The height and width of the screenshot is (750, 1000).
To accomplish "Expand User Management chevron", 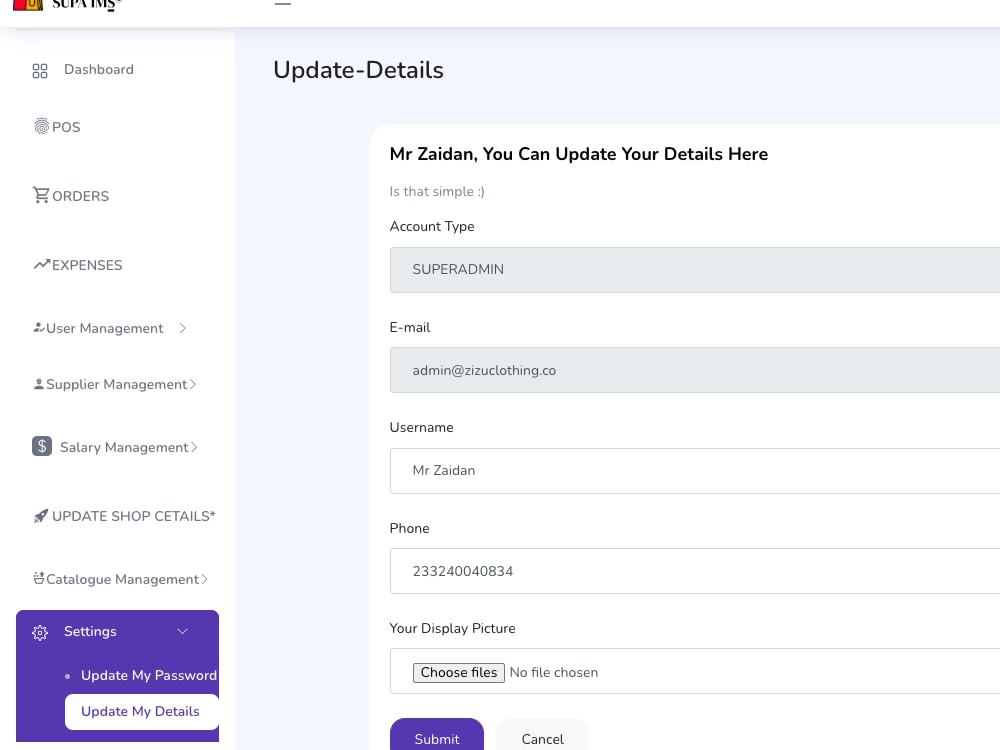I will (182, 328).
